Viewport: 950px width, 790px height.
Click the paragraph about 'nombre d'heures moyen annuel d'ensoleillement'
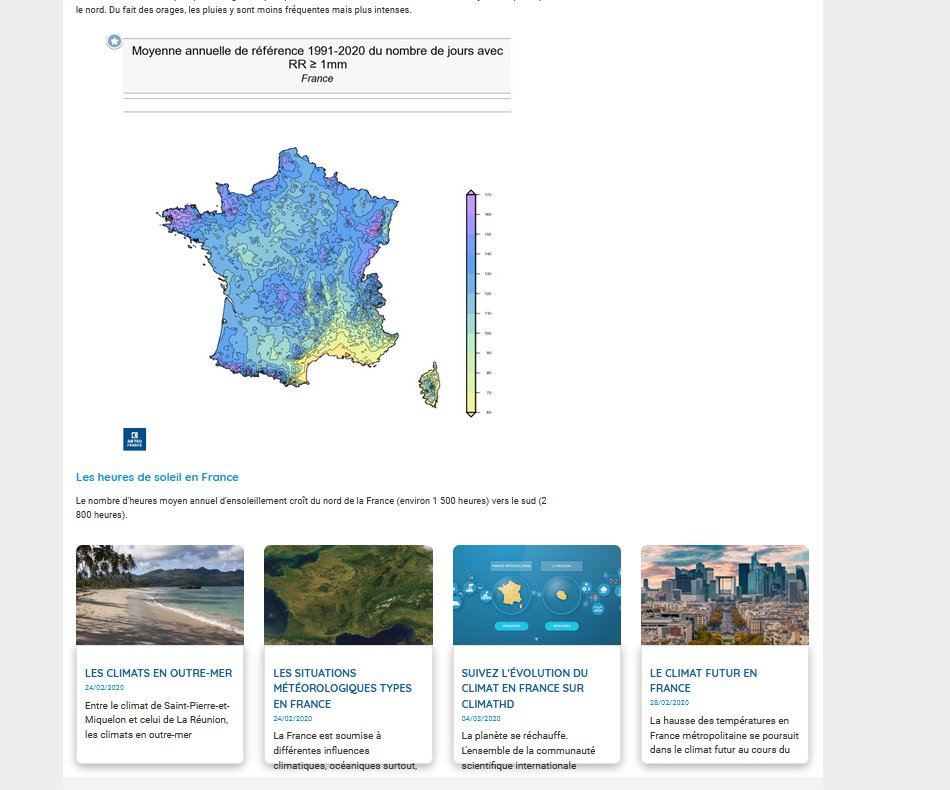coord(311,508)
